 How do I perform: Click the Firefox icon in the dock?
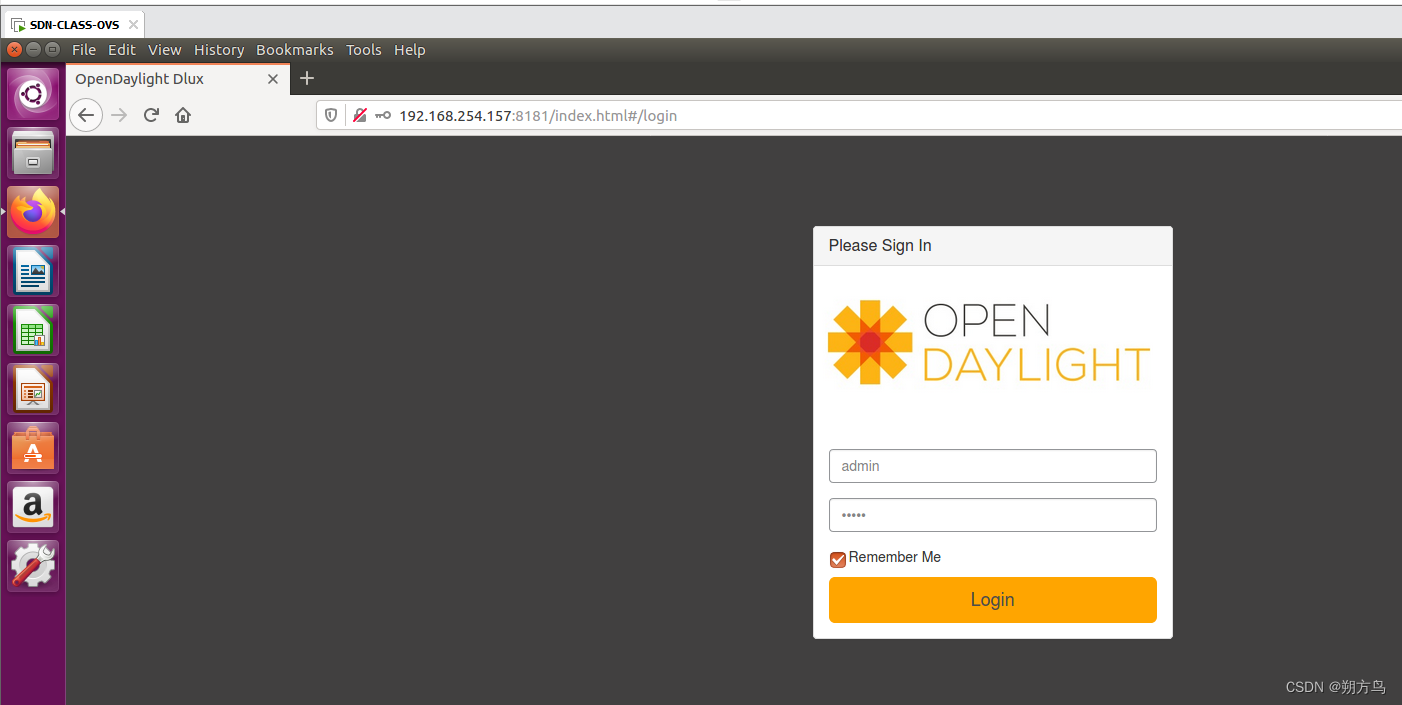pyautogui.click(x=33, y=212)
